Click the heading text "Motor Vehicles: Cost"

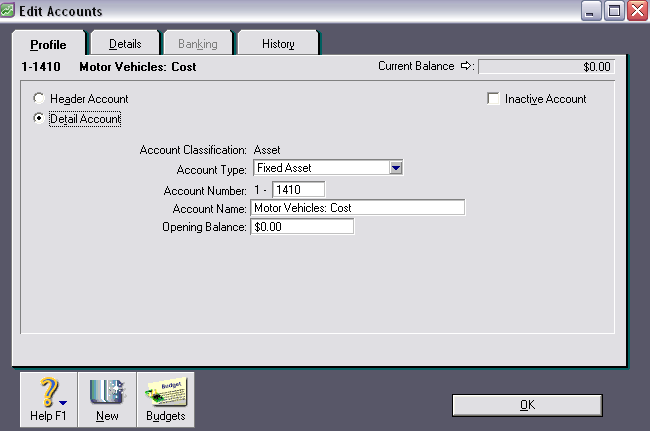coord(138,67)
